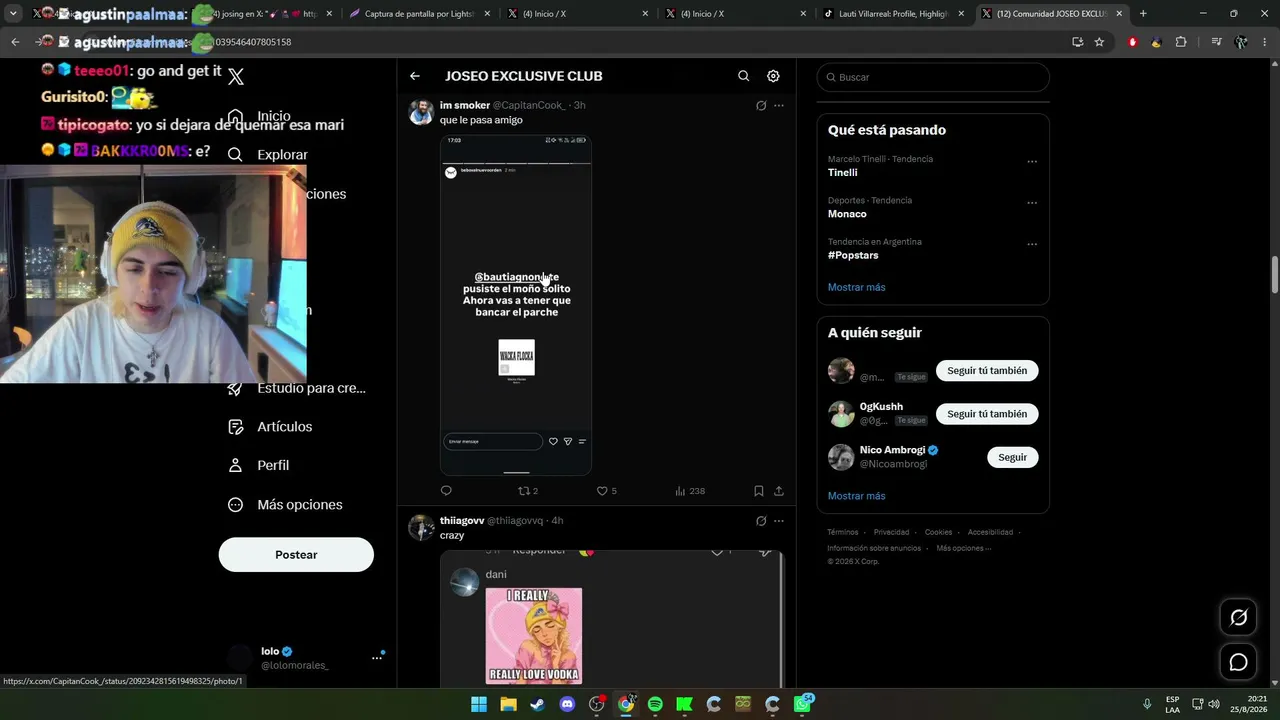Follow Nico Ambrogi
The width and height of the screenshot is (1280, 720).
click(x=1012, y=457)
